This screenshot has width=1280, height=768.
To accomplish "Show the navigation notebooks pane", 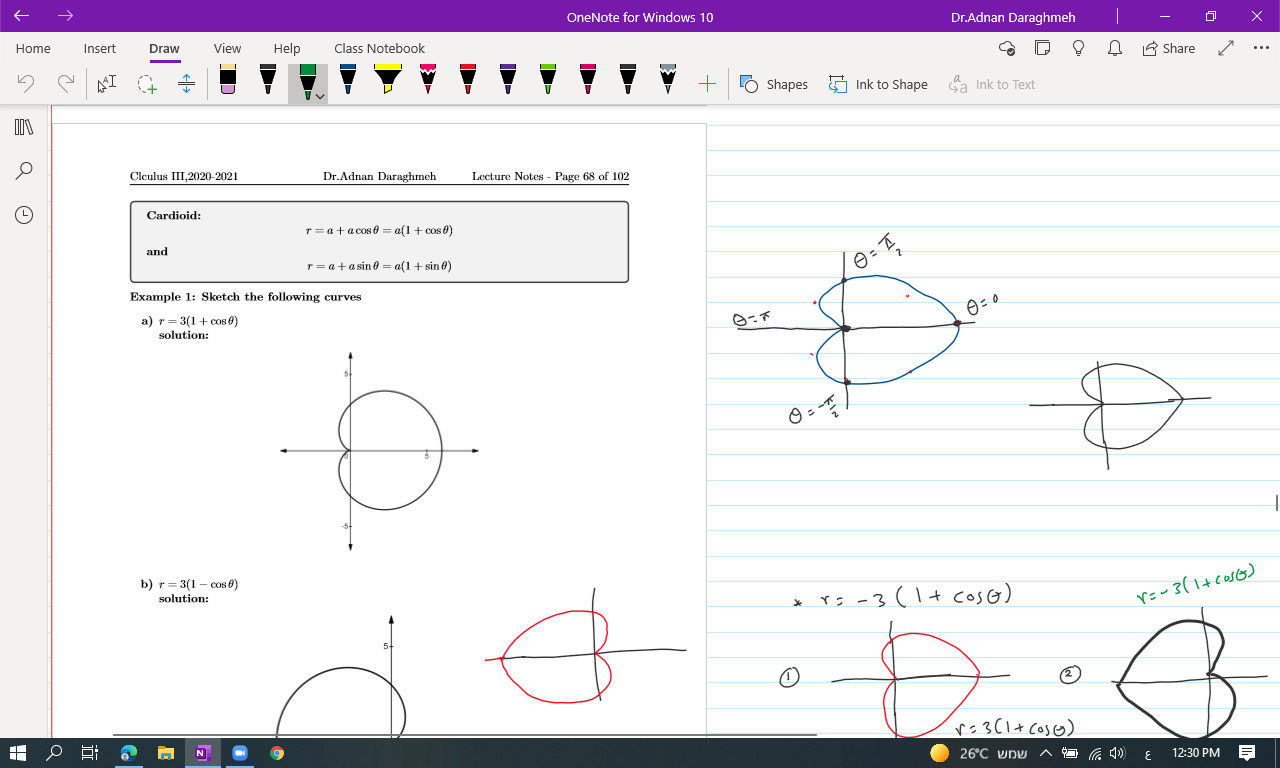I will [24, 127].
